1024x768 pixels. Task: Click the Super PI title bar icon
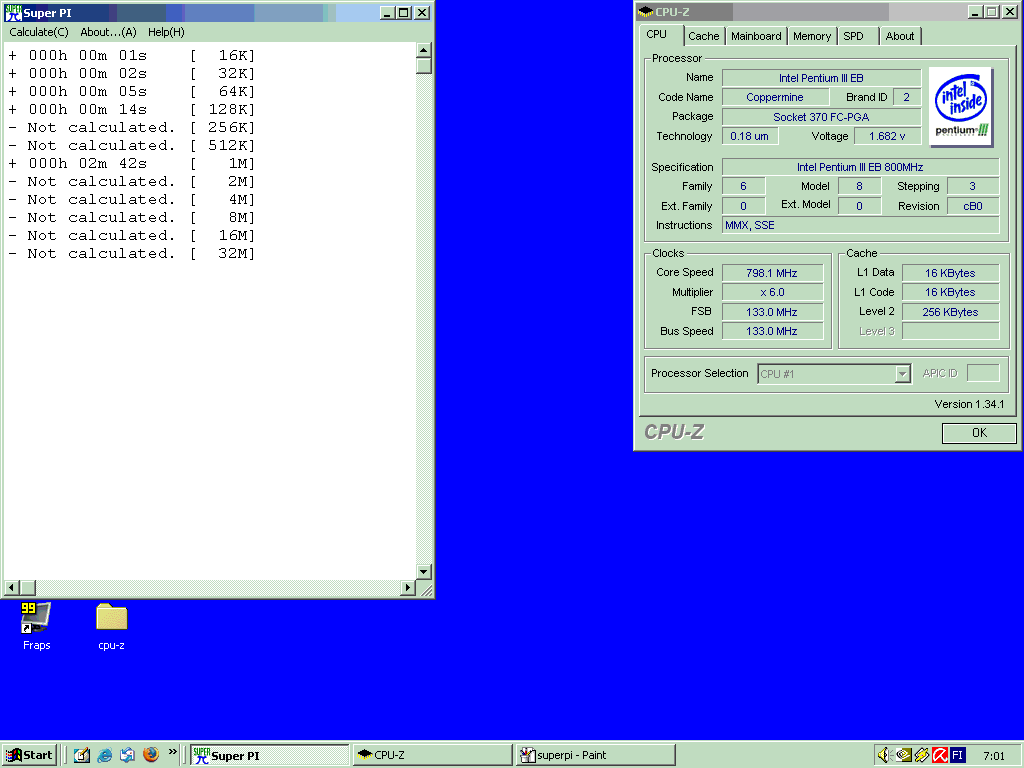tap(13, 12)
